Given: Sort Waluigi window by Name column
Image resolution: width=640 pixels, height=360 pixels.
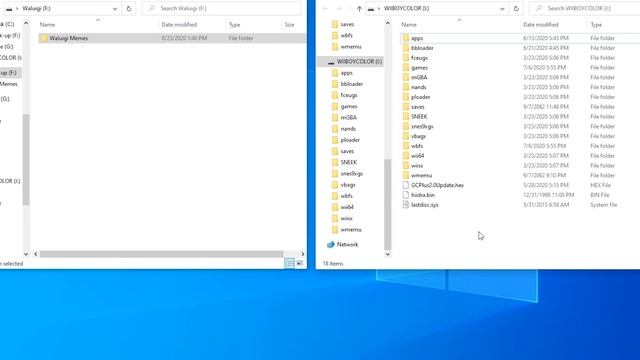Looking at the screenshot, I should point(47,24).
